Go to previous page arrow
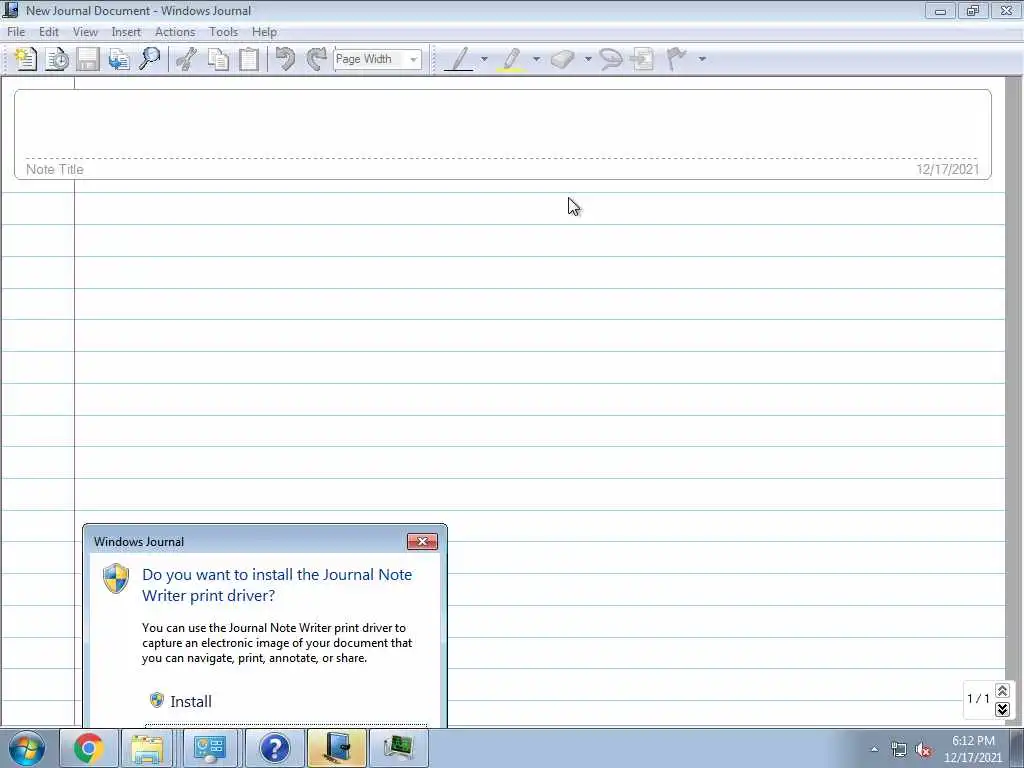This screenshot has width=1024, height=768. coord(1002,690)
